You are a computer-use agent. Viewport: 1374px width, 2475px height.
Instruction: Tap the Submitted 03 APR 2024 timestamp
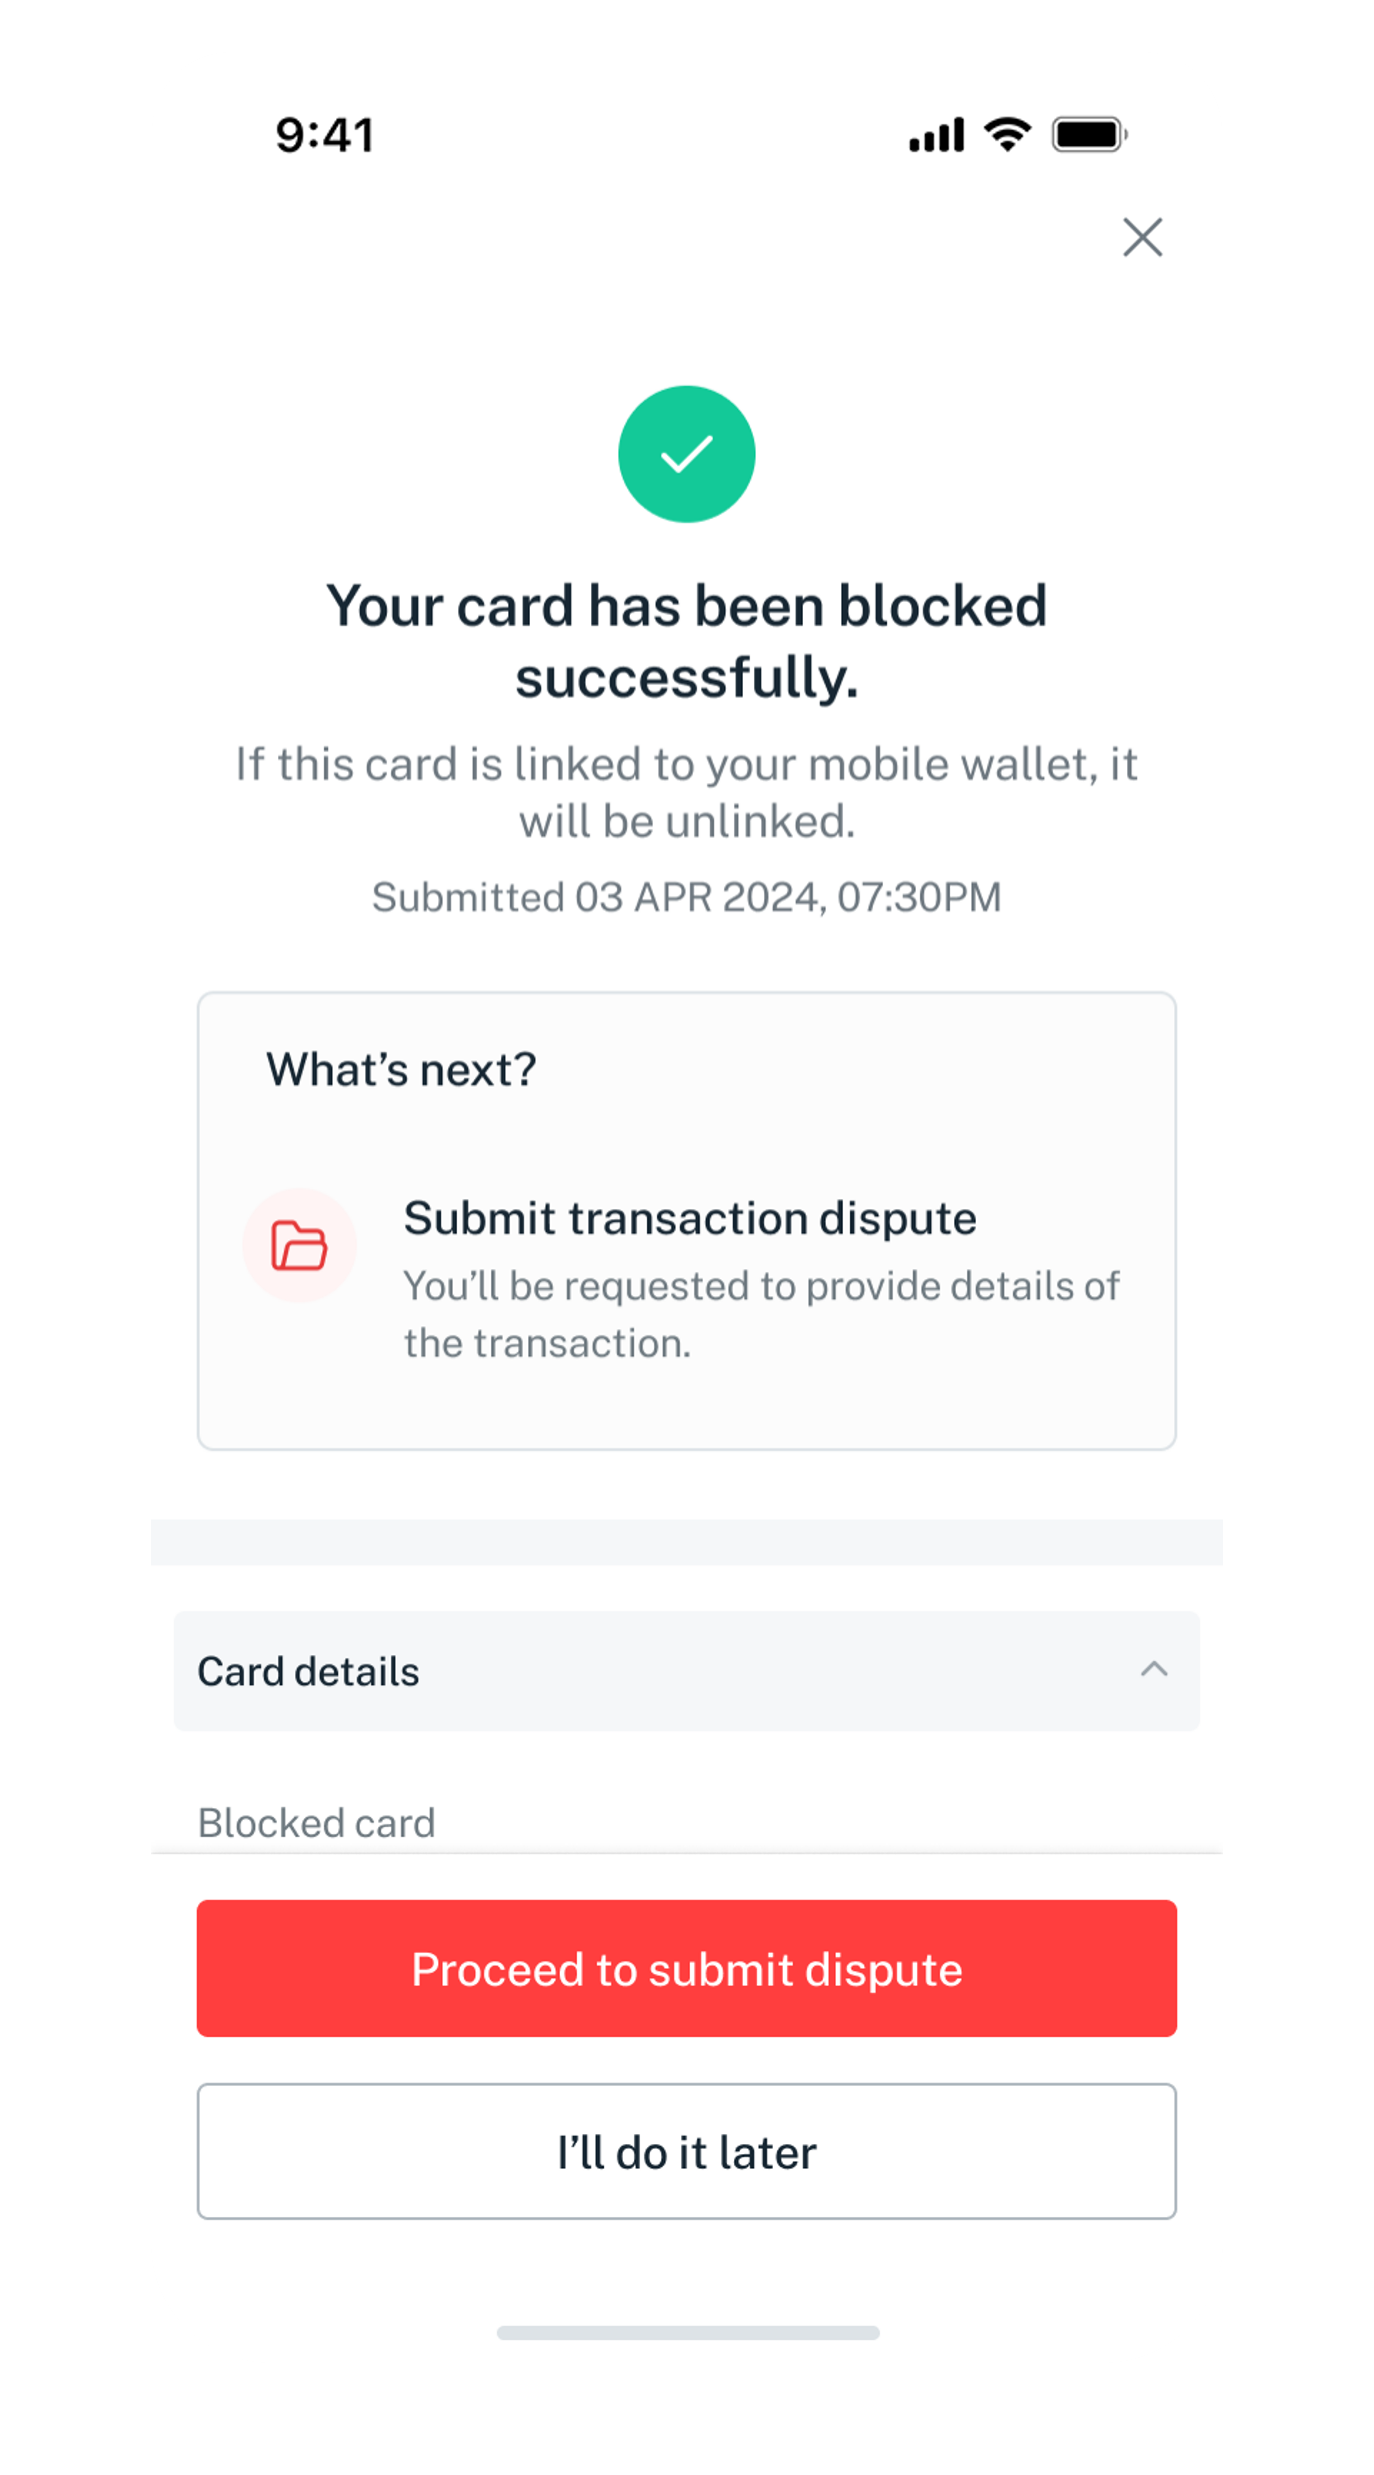coord(686,897)
